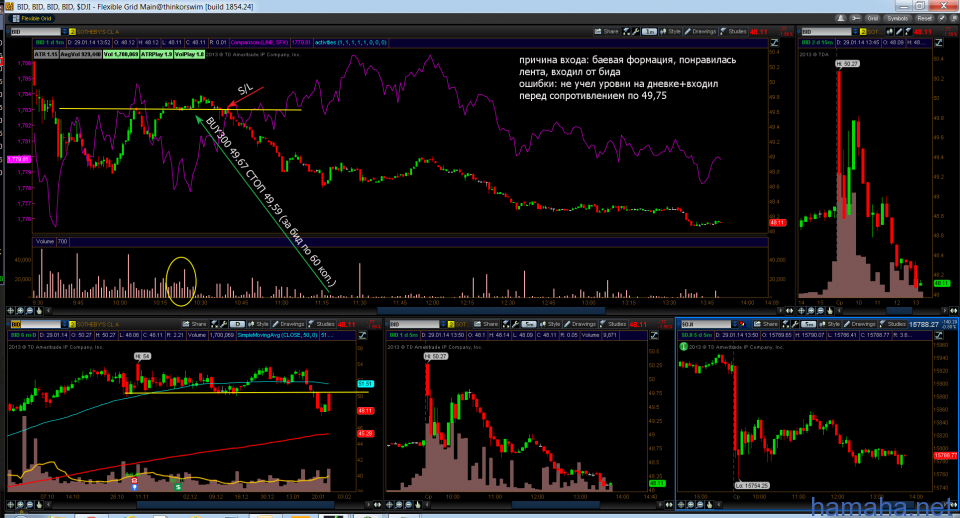960x518 pixels.
Task: Click the maximize icon of top-right chart
Action: tap(939, 42)
